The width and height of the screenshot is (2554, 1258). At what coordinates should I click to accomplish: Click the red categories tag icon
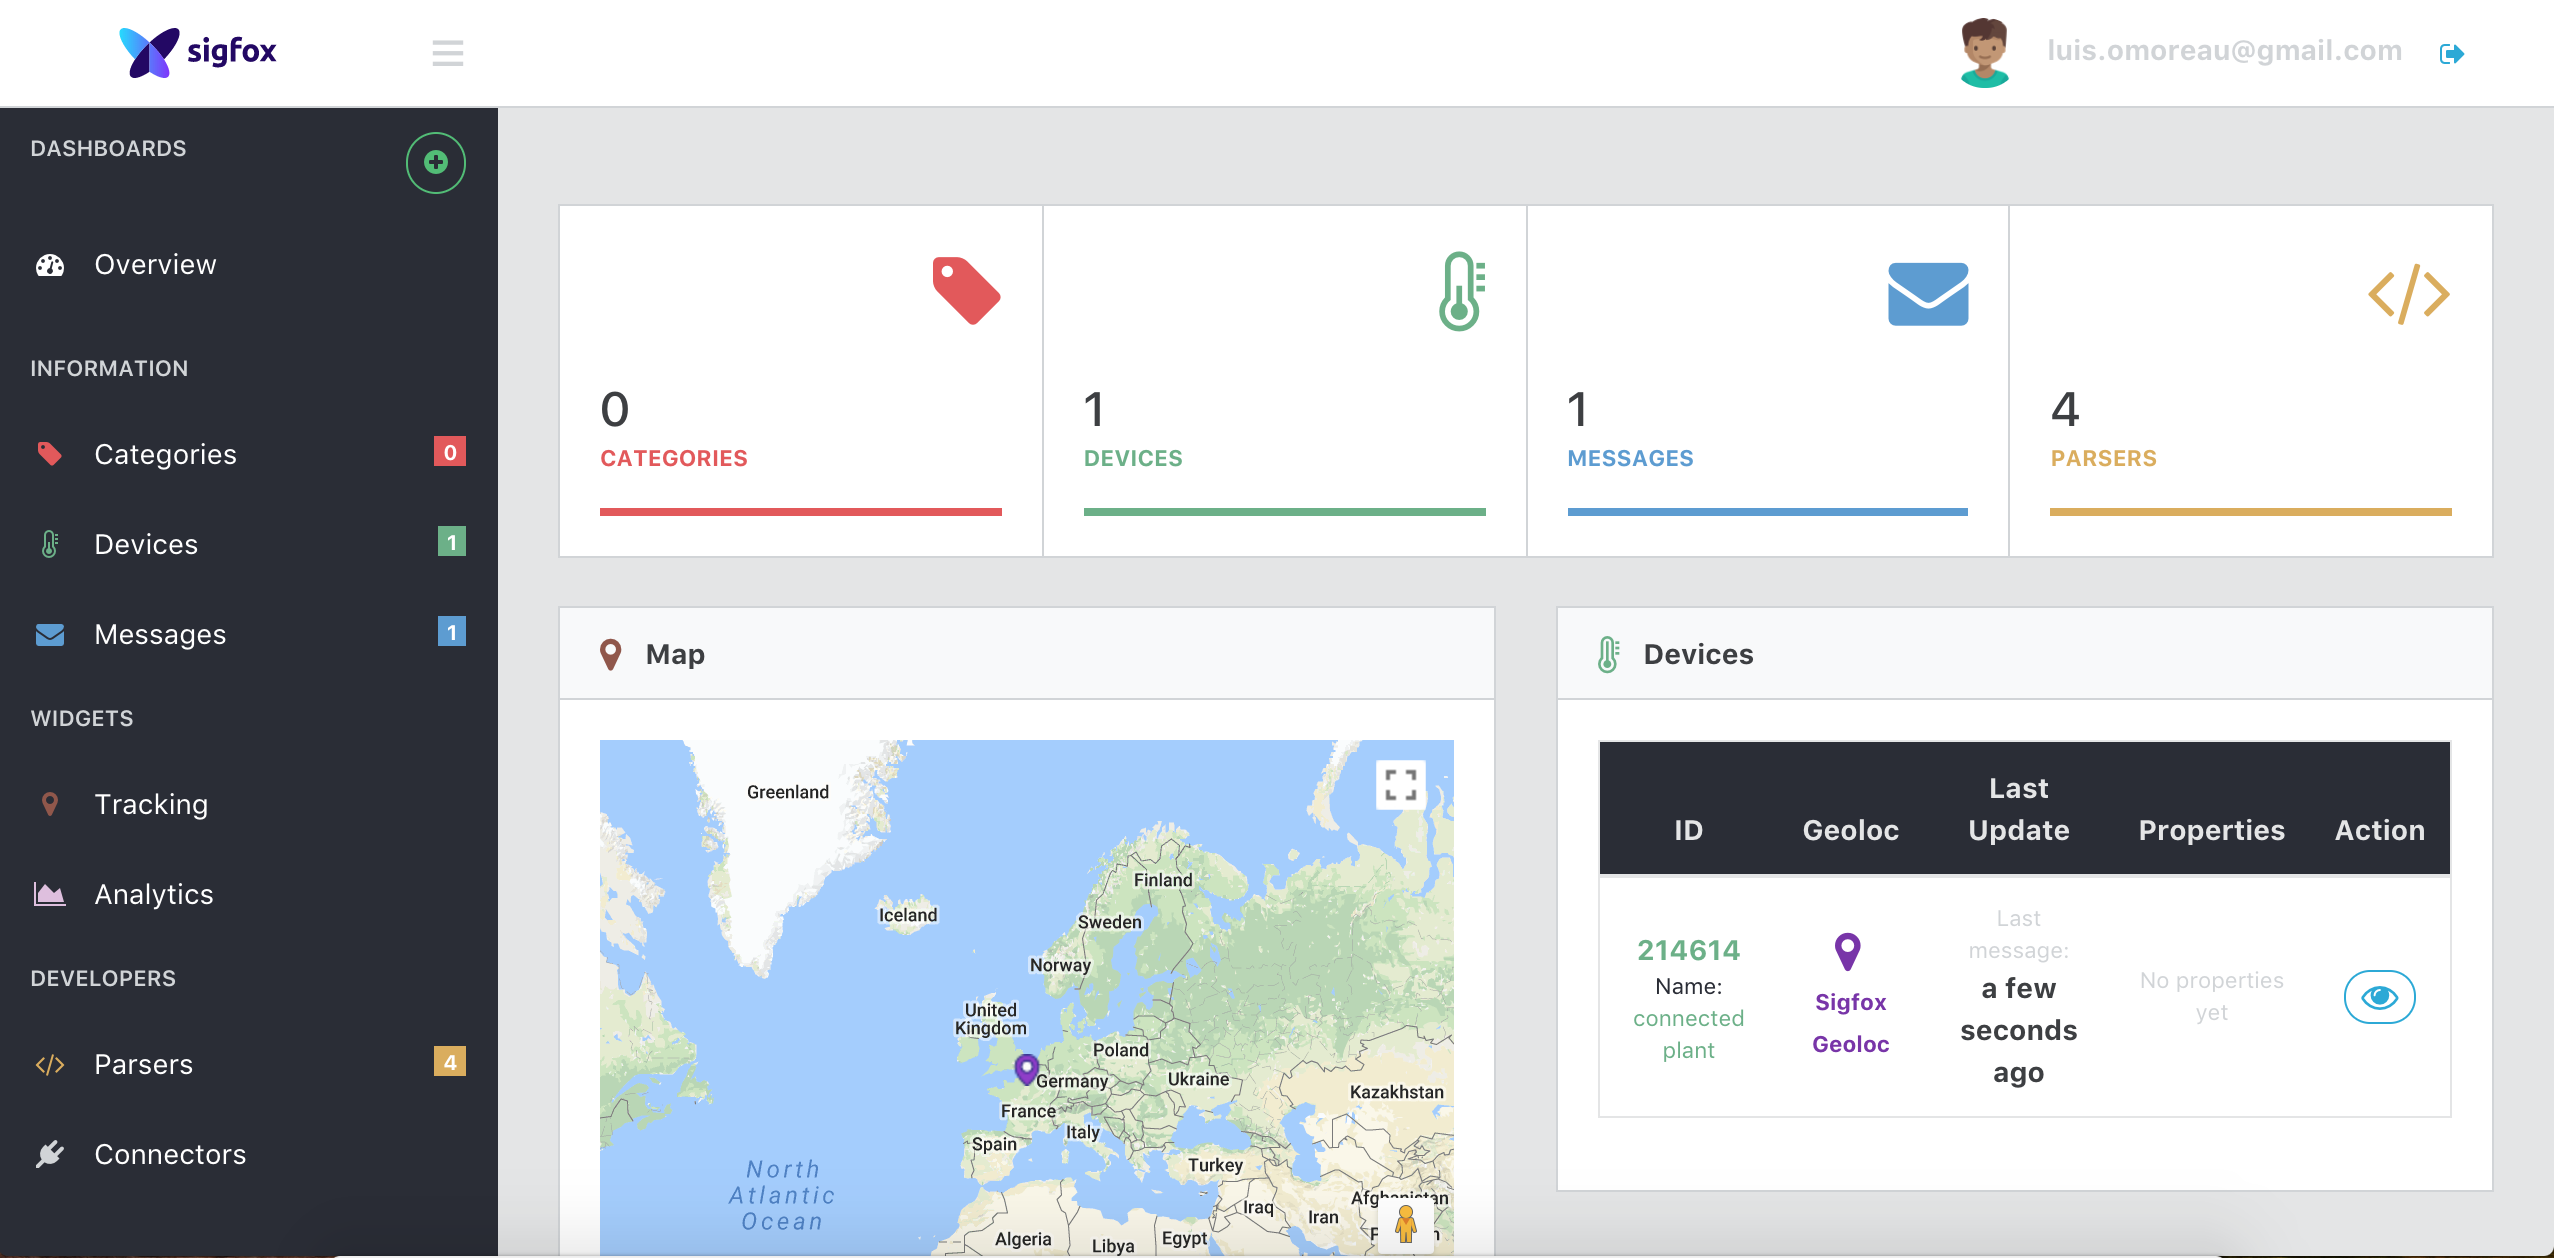[x=965, y=291]
